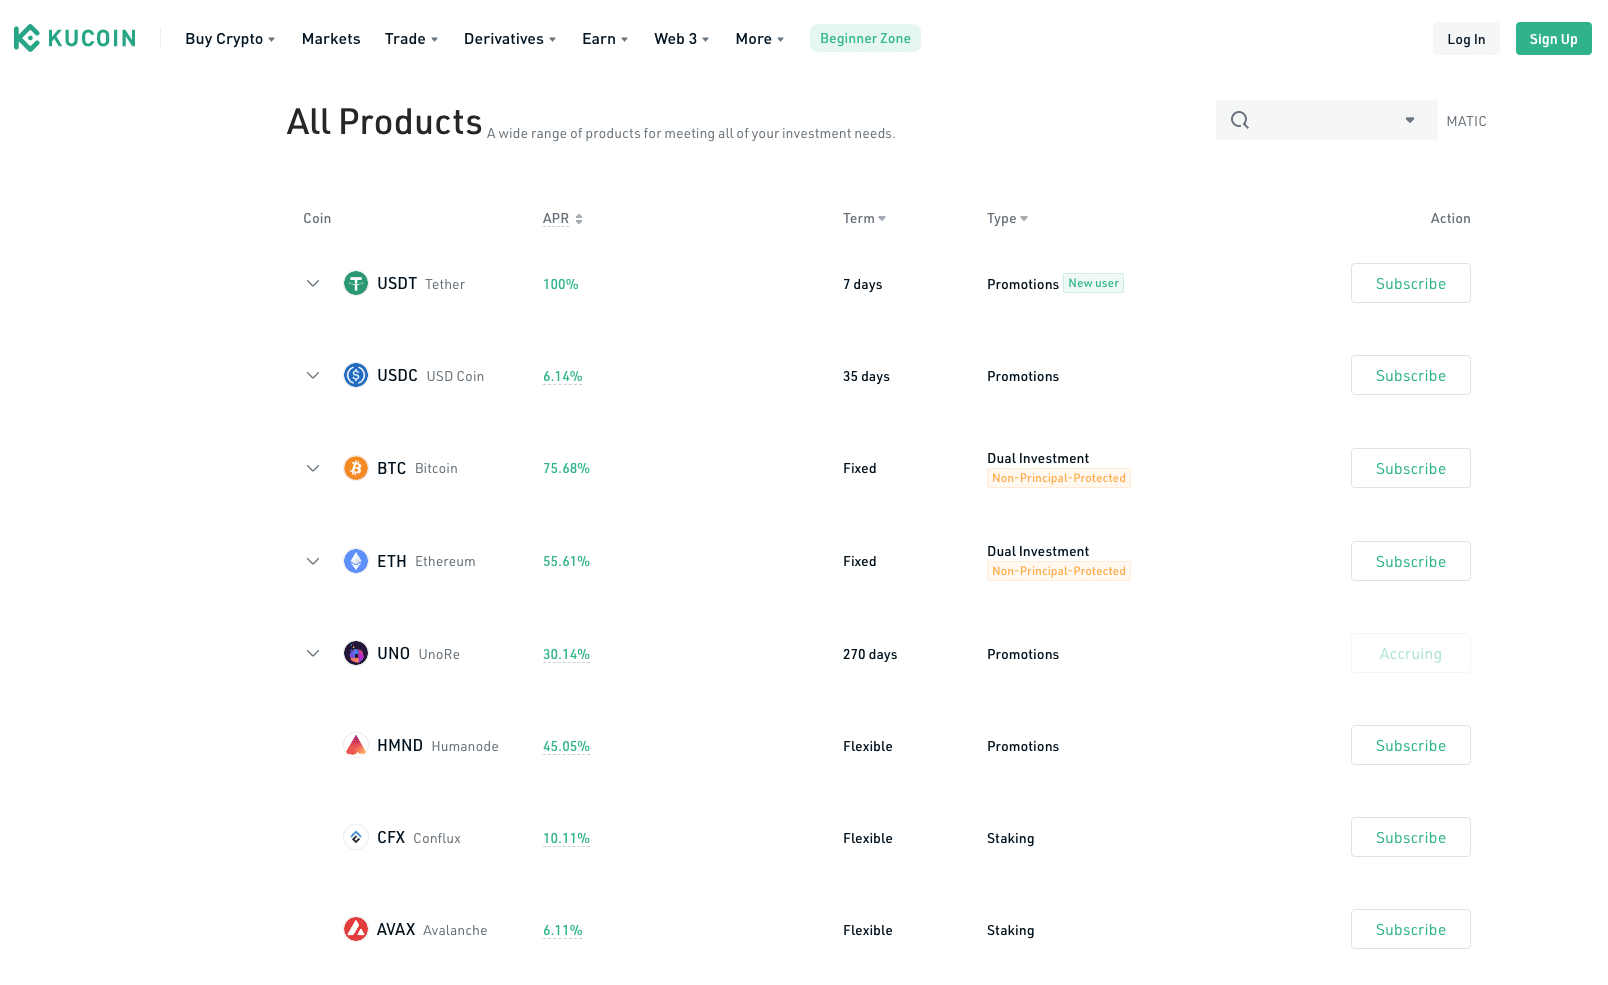The image size is (1608, 985).
Task: Click the HMND Humanode coin icon
Action: click(356, 745)
